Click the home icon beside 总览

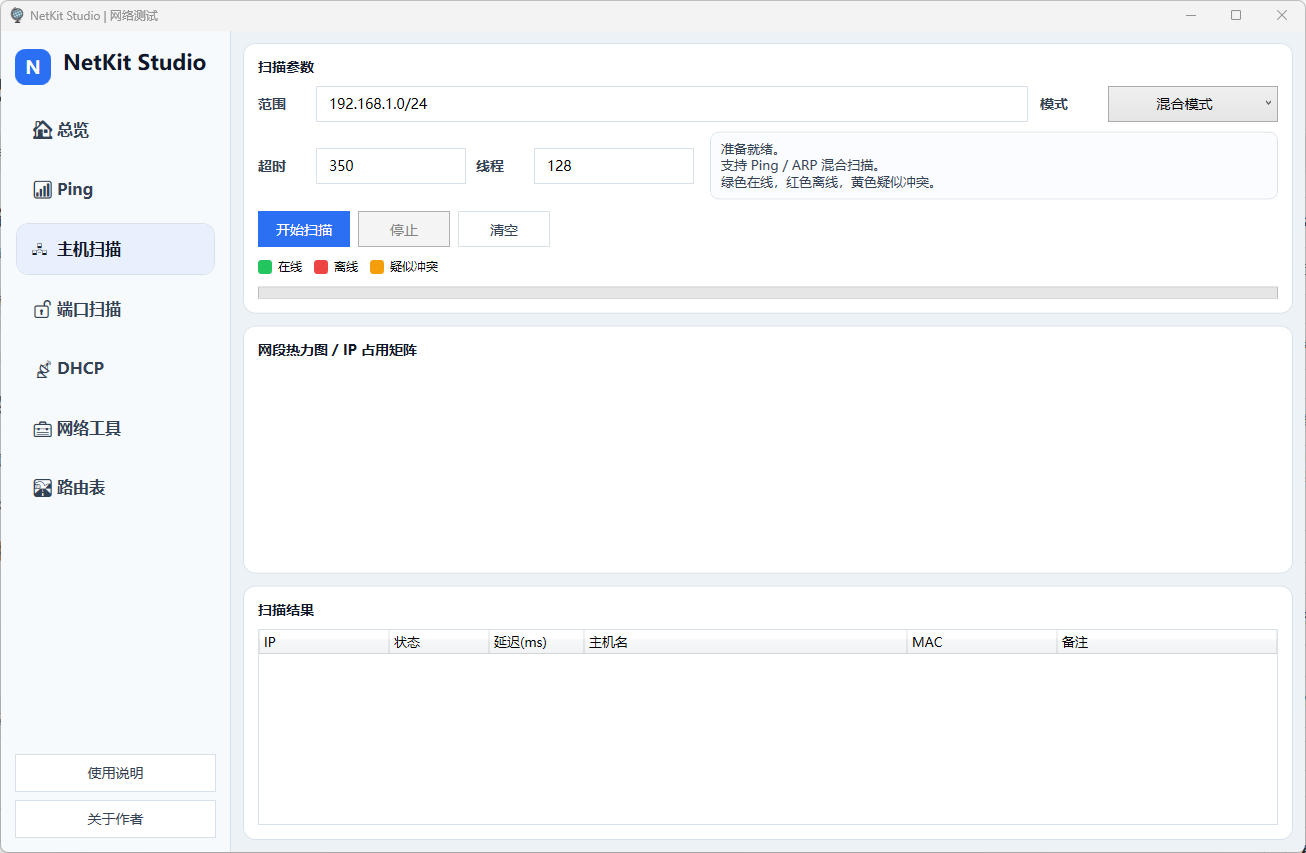click(x=42, y=130)
